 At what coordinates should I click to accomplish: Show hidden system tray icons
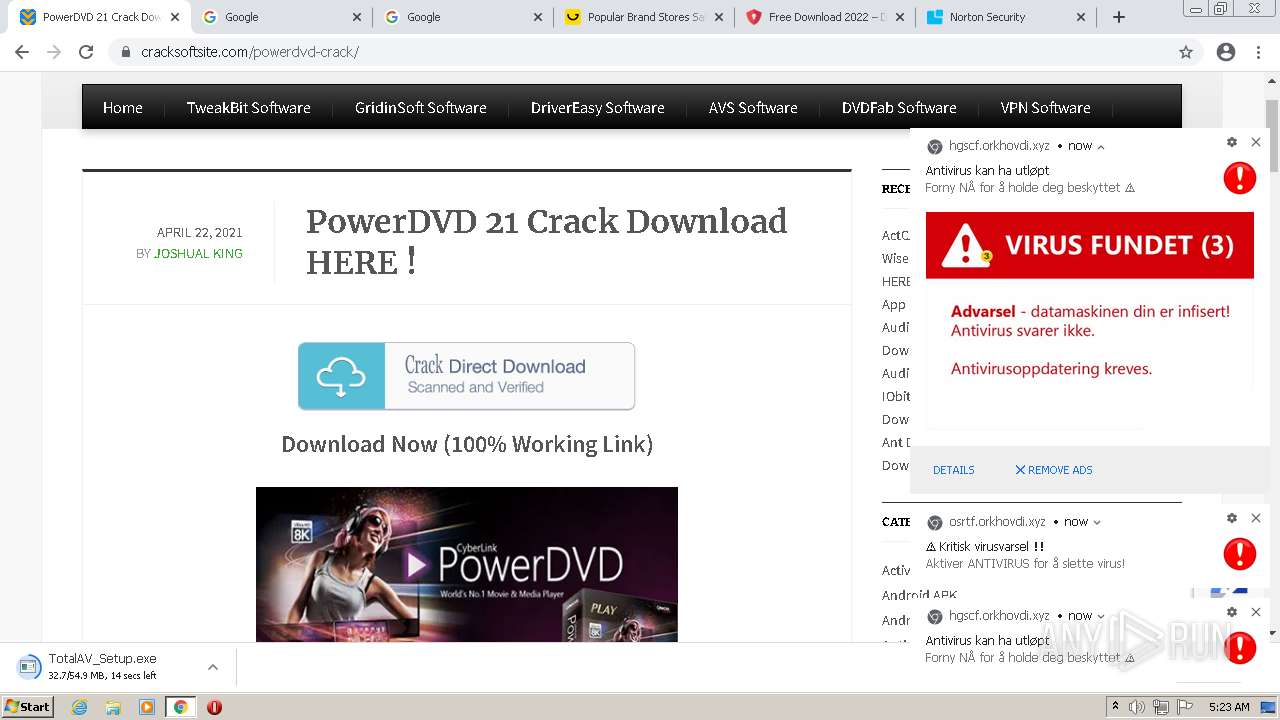point(1115,707)
